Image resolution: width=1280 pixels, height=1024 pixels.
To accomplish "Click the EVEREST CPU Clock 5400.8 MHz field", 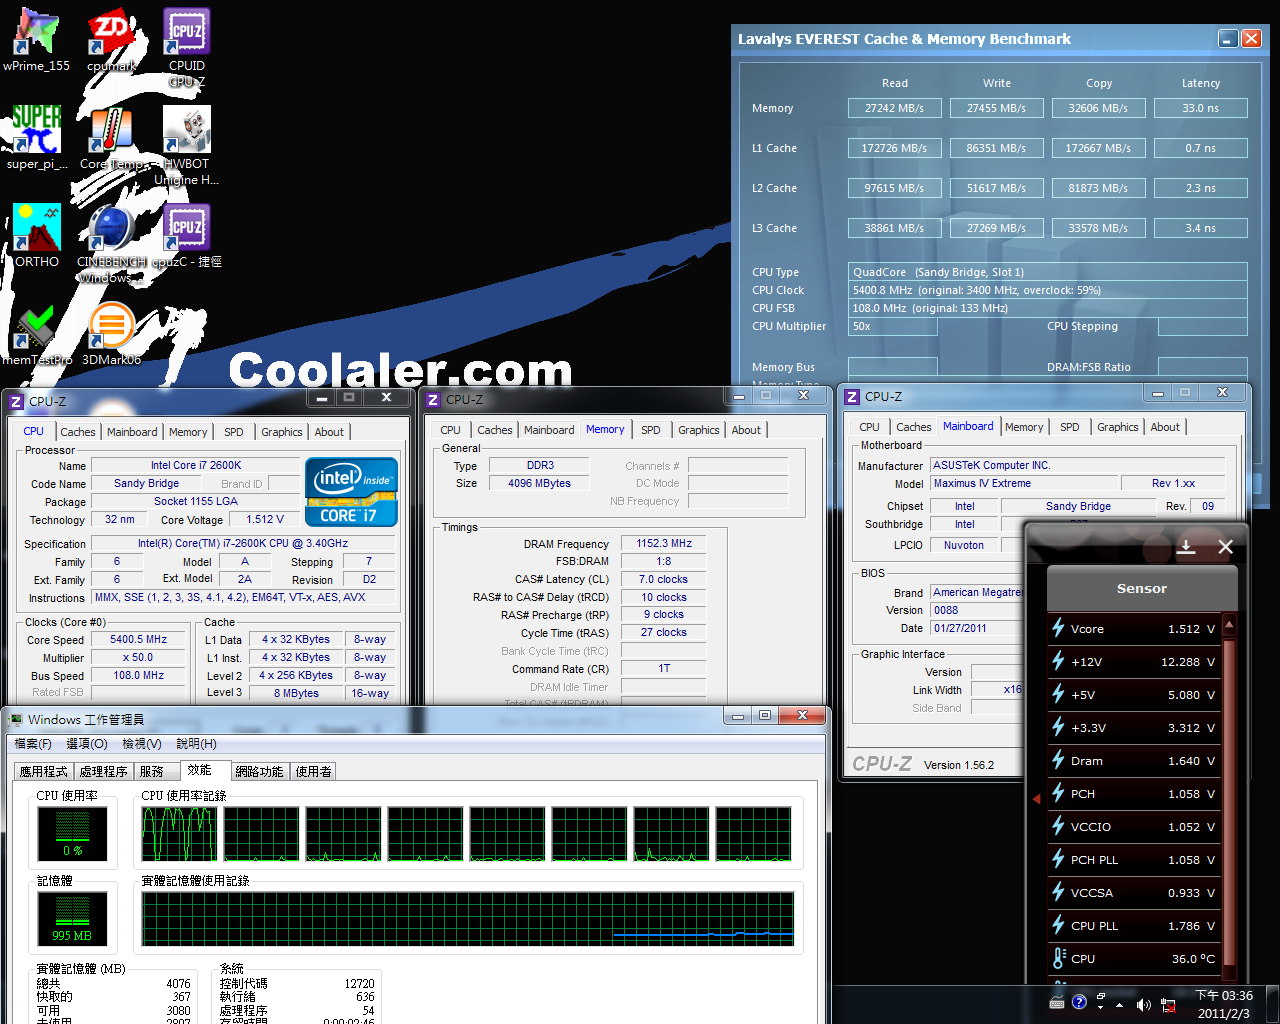I will 1047,290.
